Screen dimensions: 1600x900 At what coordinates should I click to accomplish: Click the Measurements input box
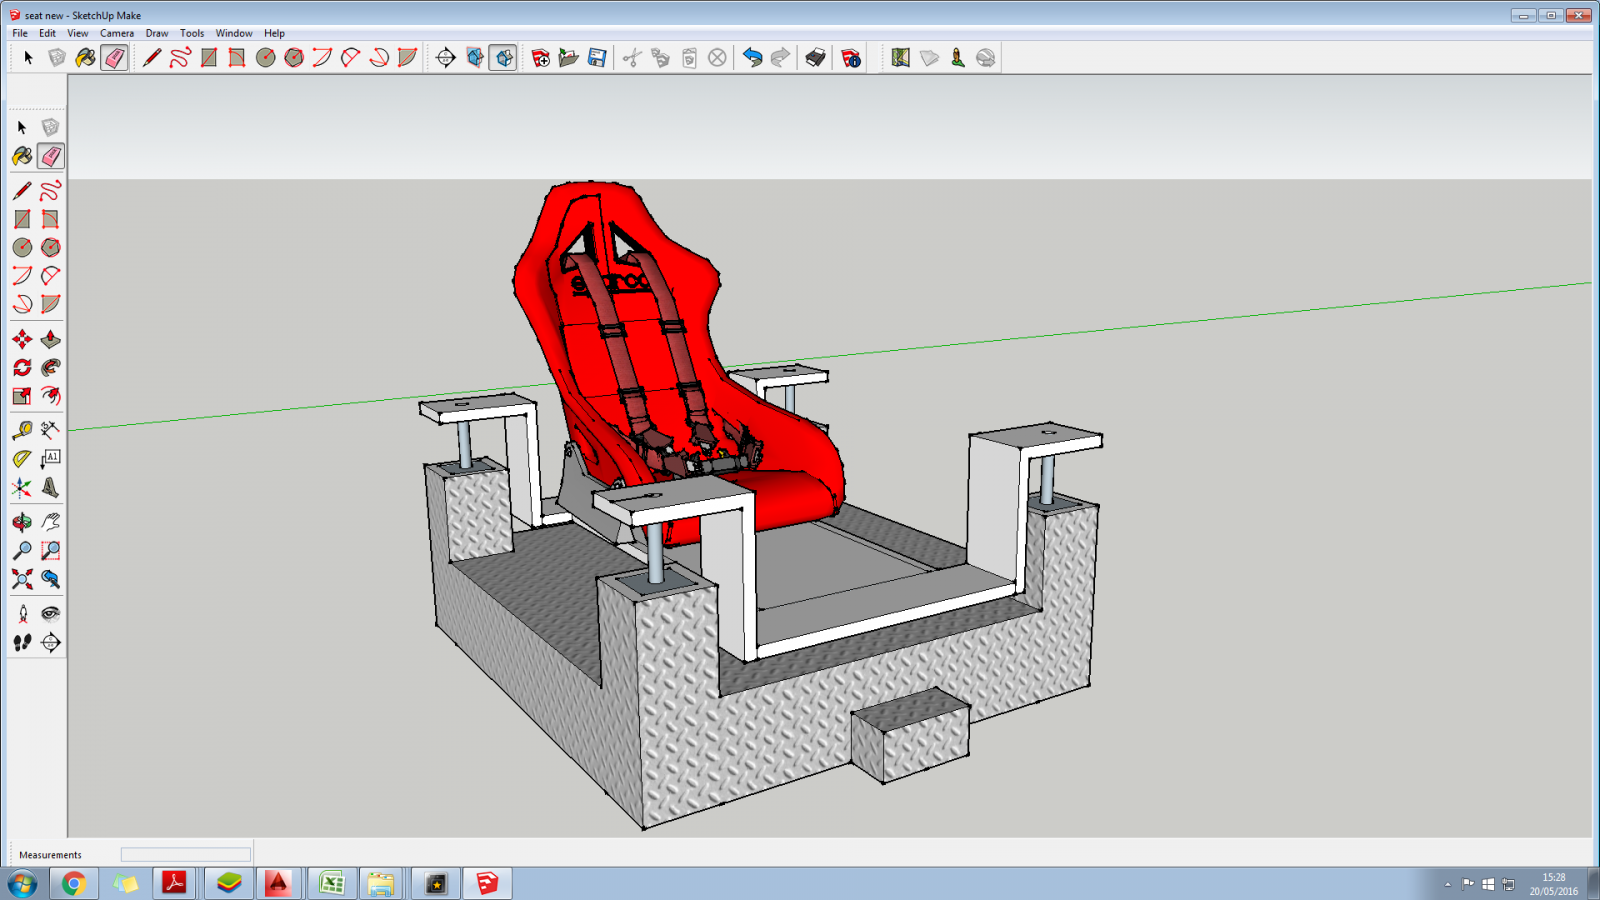coord(186,855)
